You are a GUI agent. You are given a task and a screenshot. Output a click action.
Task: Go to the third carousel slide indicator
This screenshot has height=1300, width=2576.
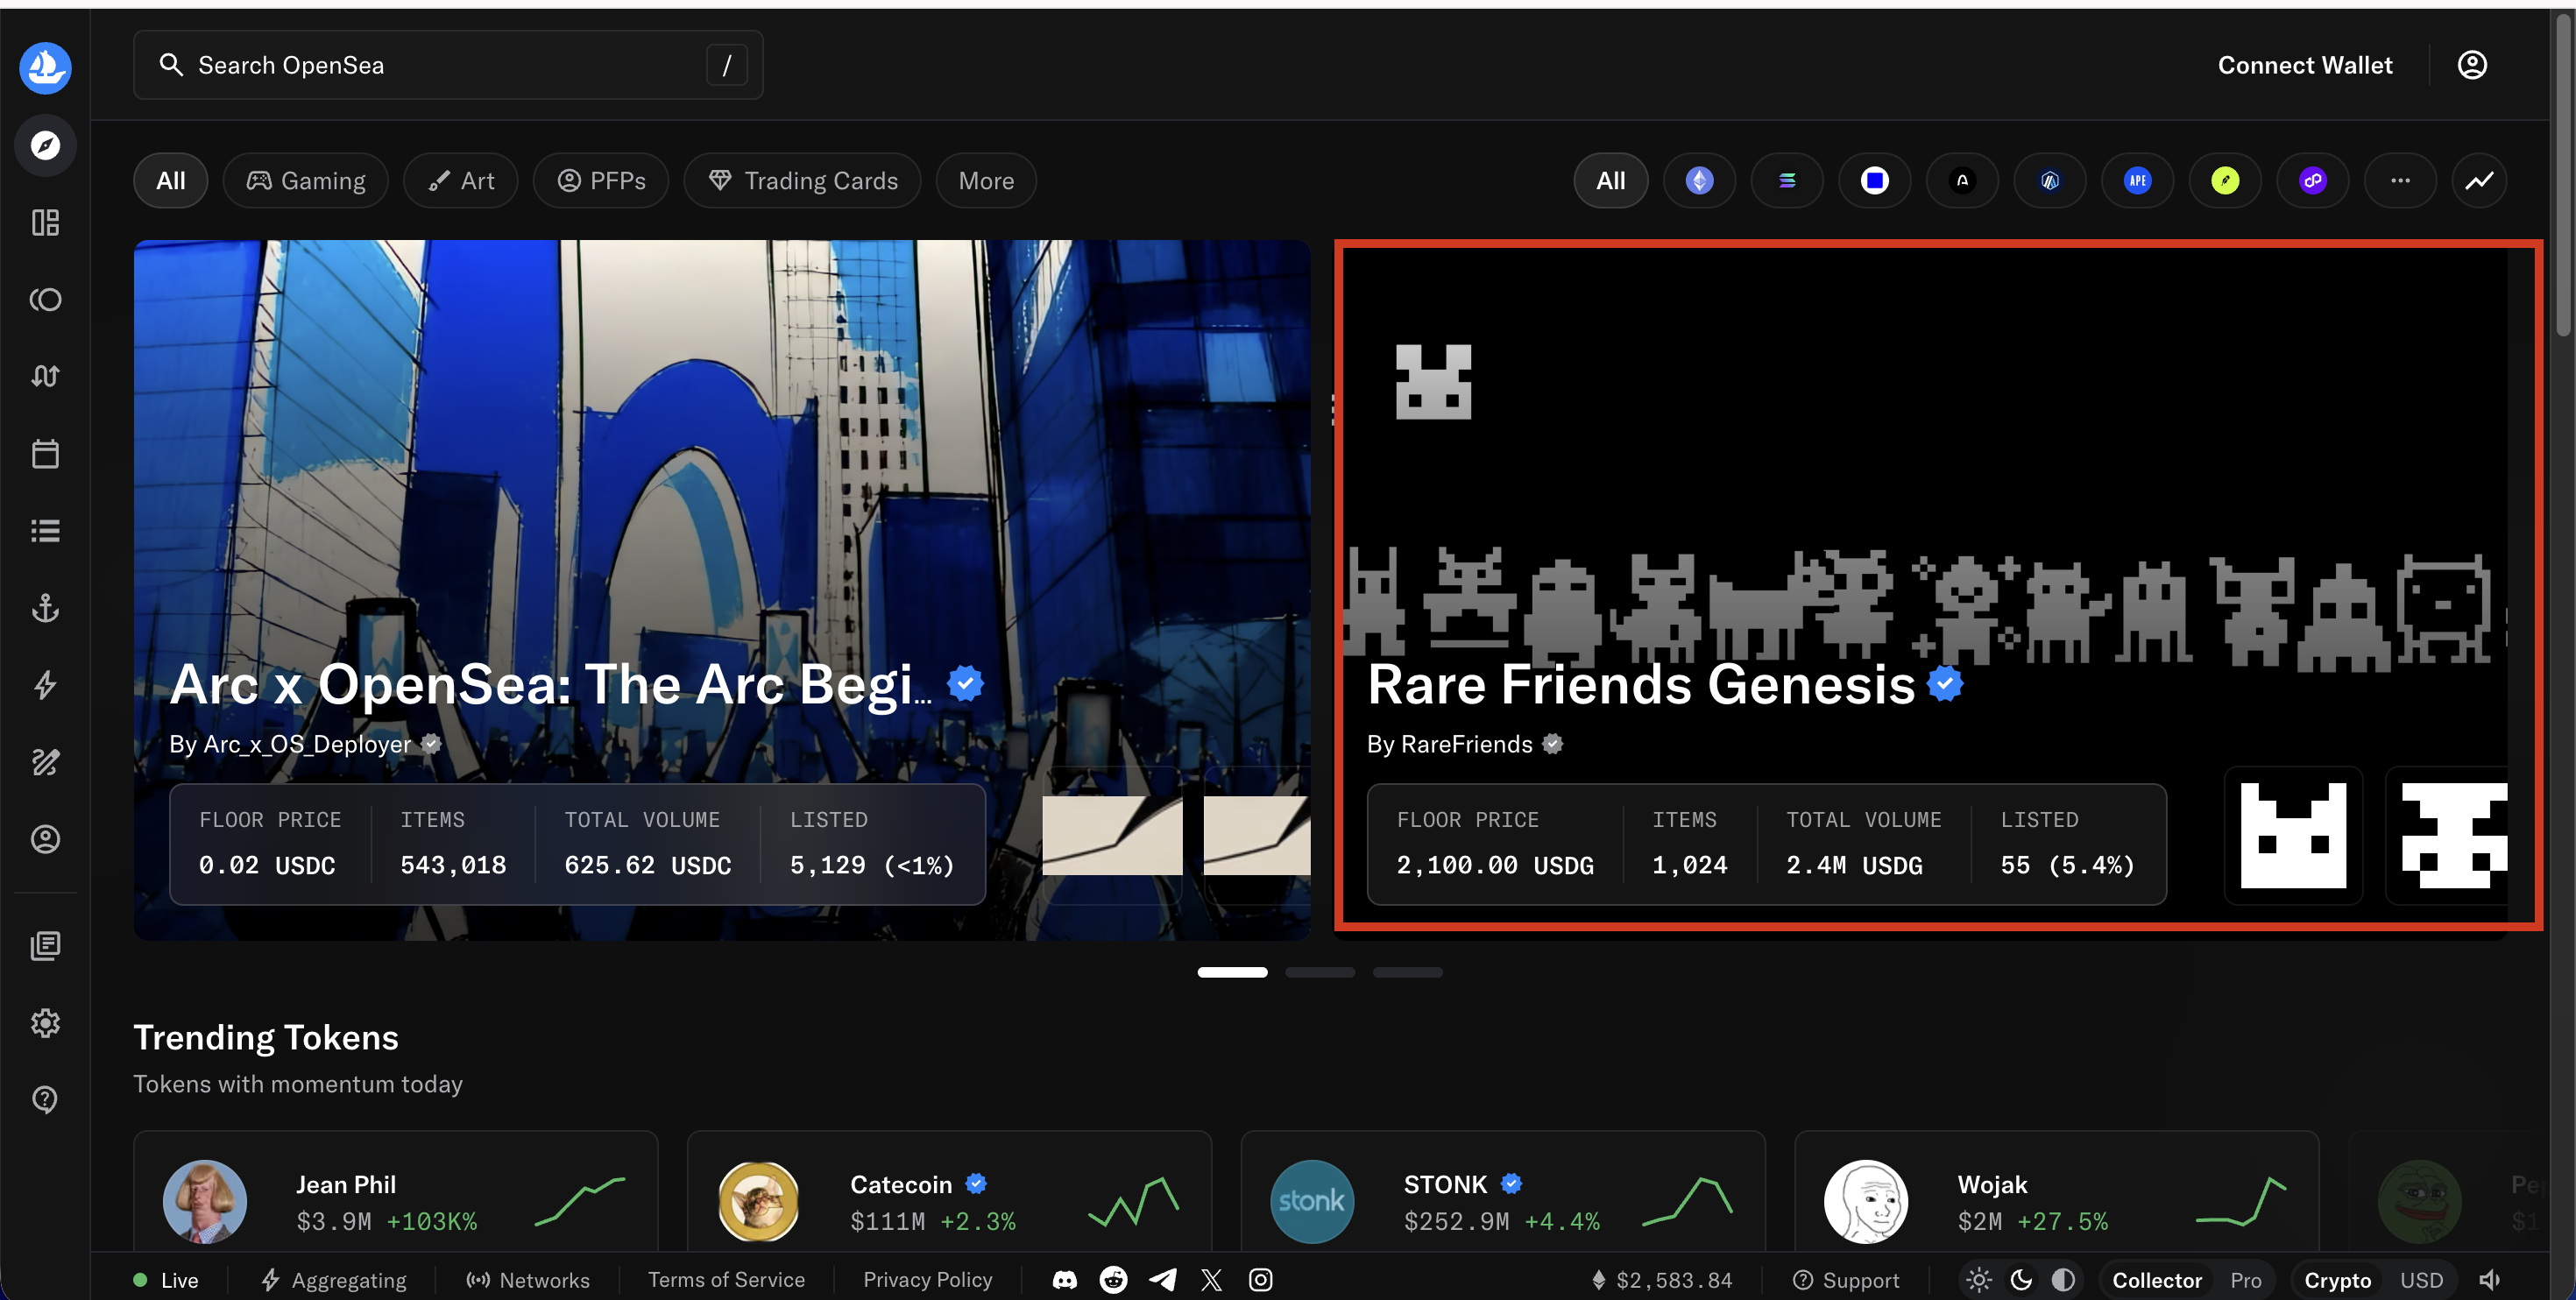pyautogui.click(x=1407, y=972)
